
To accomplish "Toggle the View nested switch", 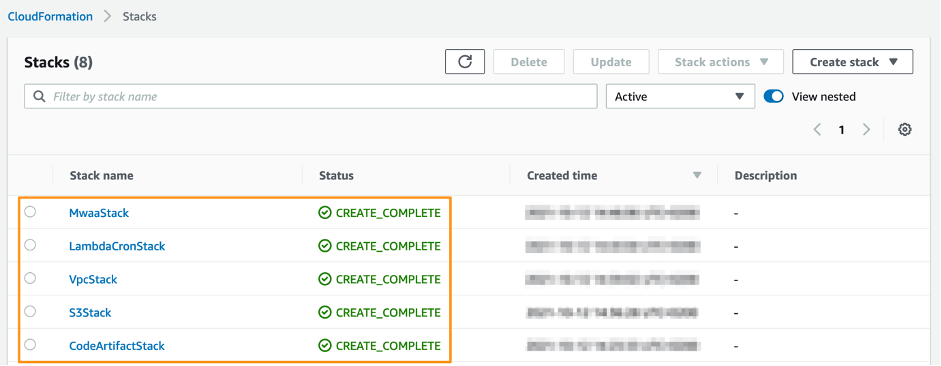I will (774, 97).
